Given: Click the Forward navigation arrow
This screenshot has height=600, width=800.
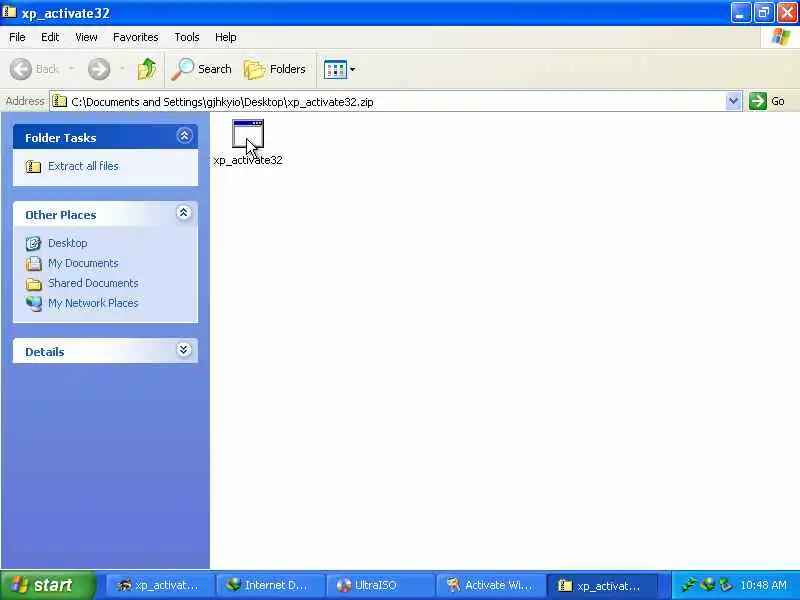Looking at the screenshot, I should (x=99, y=69).
